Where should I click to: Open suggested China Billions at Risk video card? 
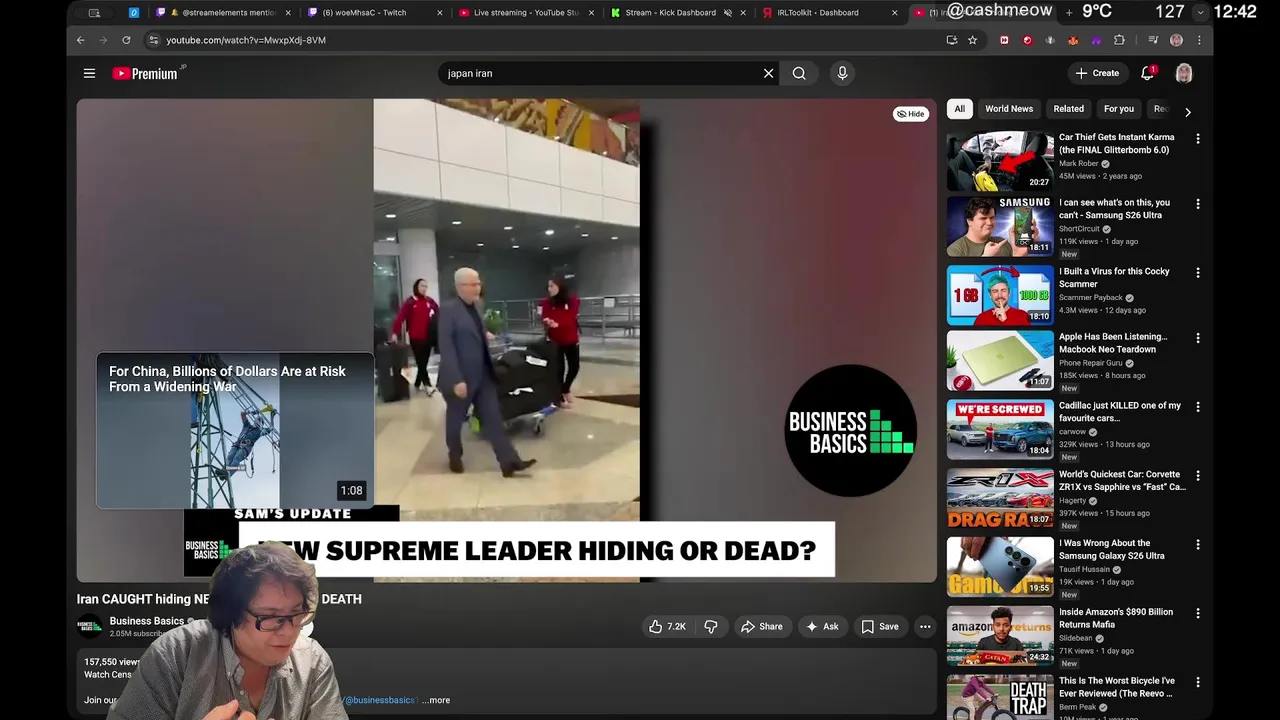tap(235, 430)
